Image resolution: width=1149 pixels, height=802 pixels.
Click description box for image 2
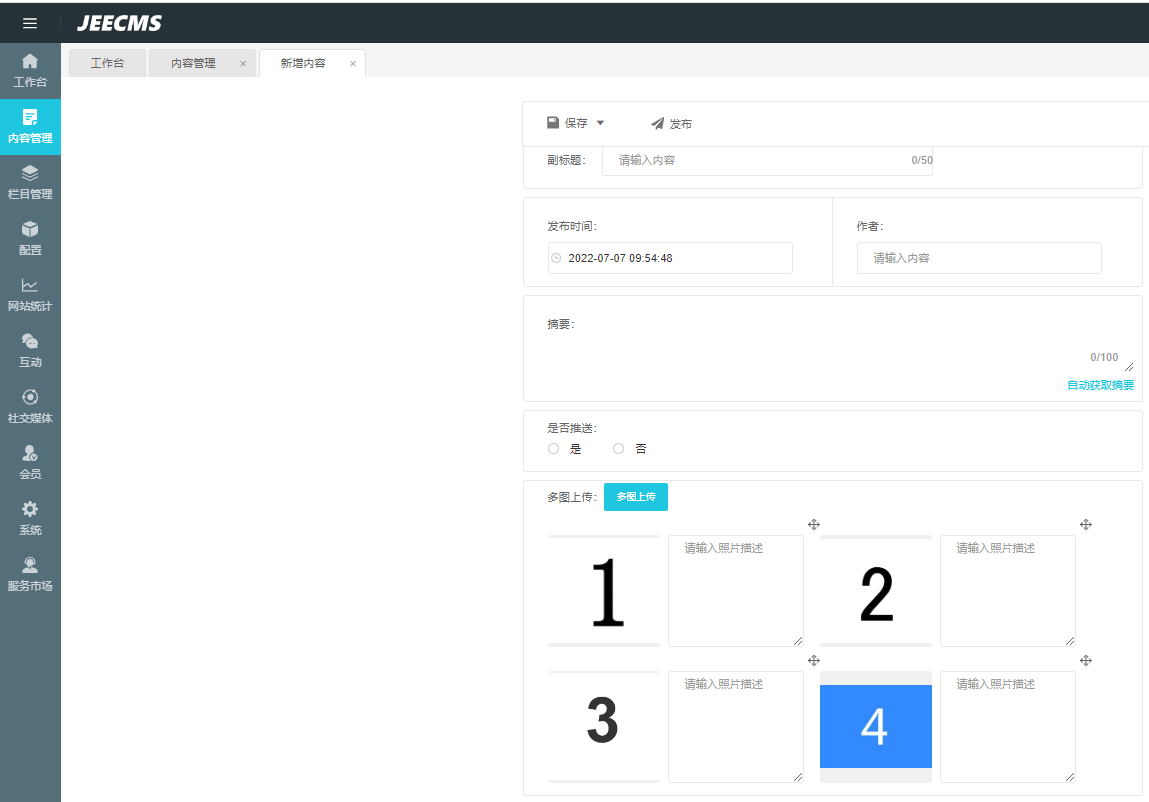(1008, 591)
